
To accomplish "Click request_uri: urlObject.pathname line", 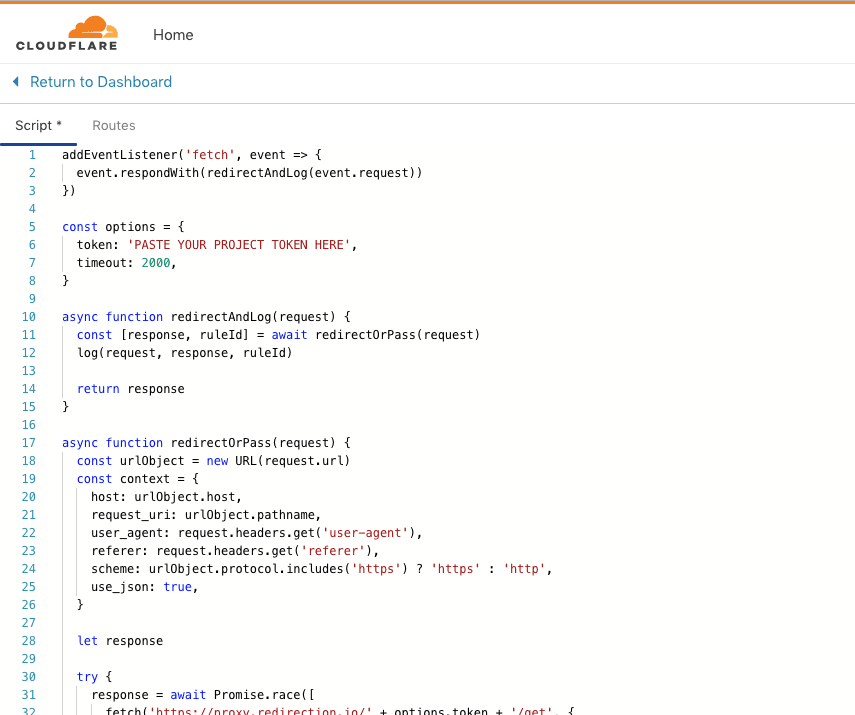I will (x=206, y=515).
